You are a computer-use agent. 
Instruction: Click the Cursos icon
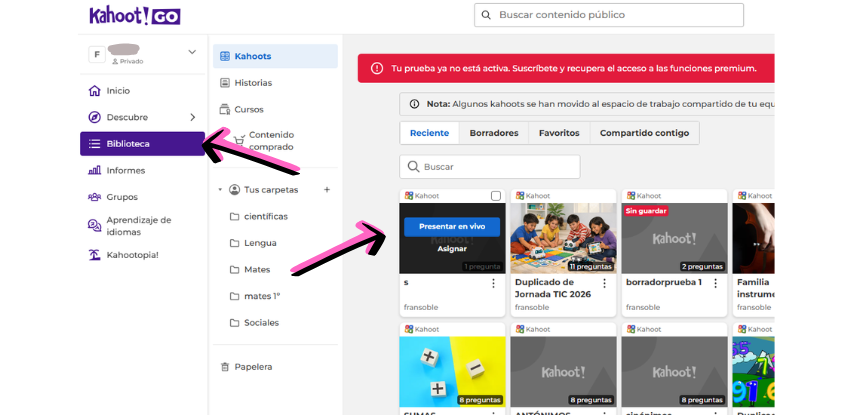225,109
